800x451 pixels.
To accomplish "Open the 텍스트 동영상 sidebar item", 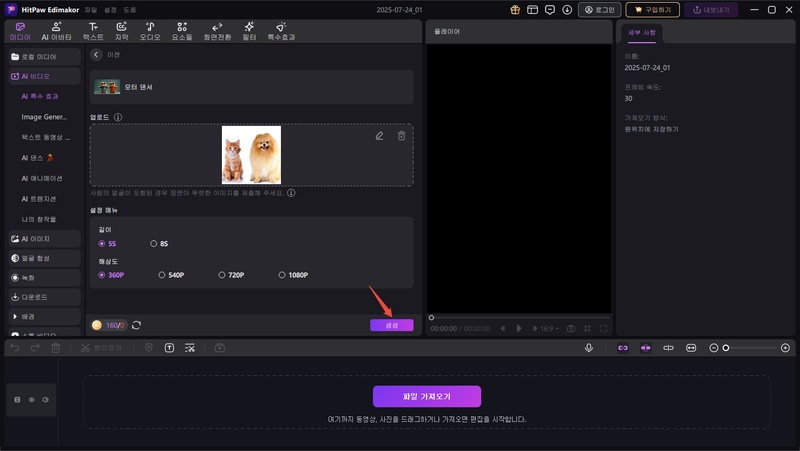I will tap(46, 137).
